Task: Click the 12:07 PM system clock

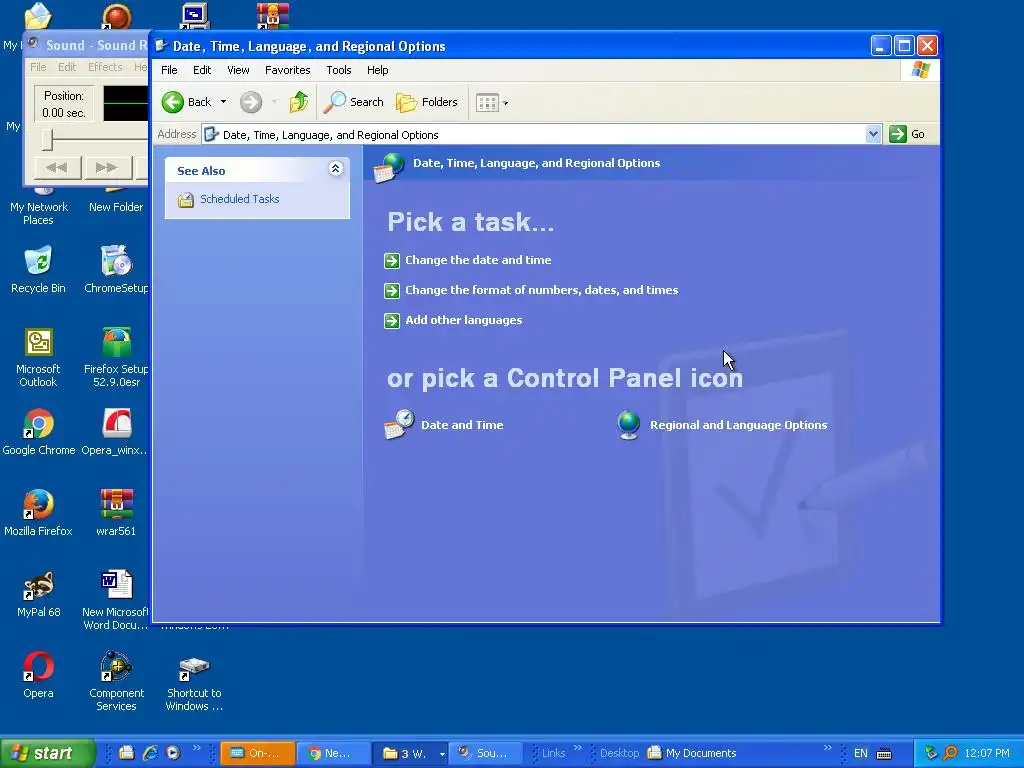Action: tap(987, 753)
